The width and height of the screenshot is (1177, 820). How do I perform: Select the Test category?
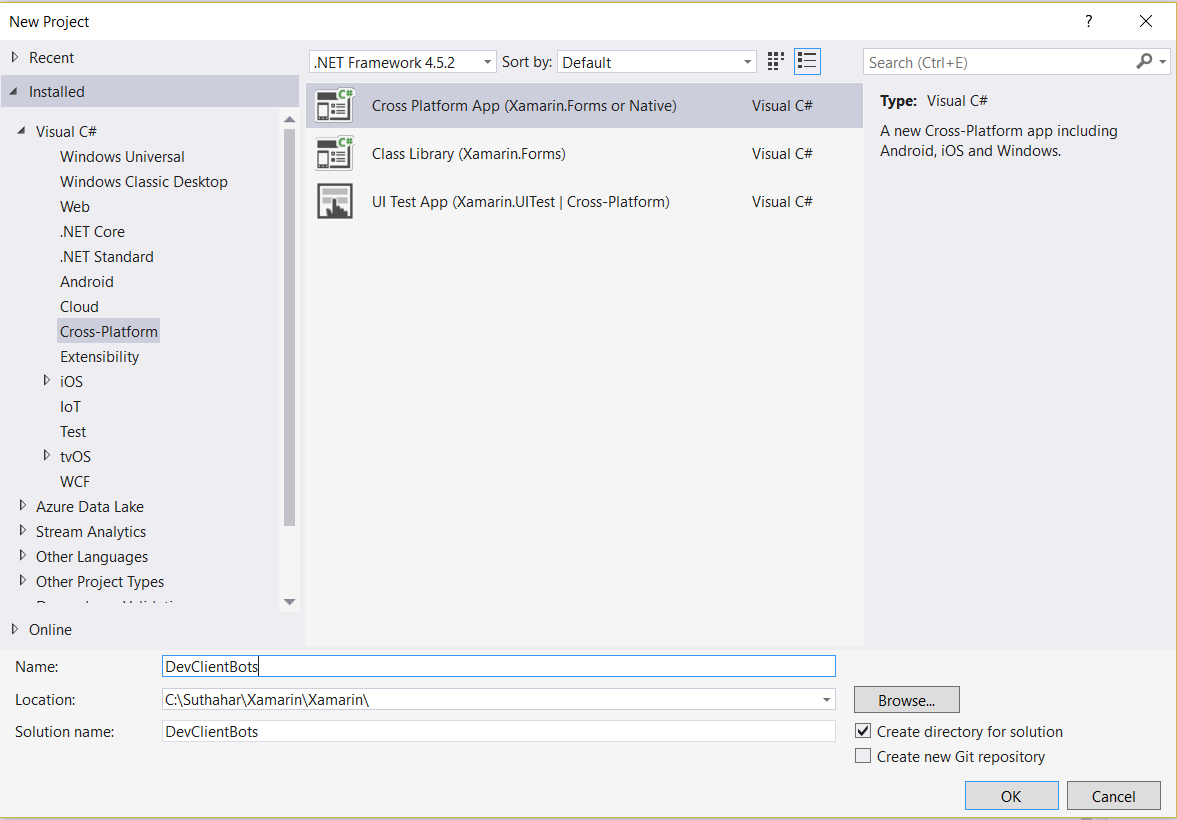(73, 432)
